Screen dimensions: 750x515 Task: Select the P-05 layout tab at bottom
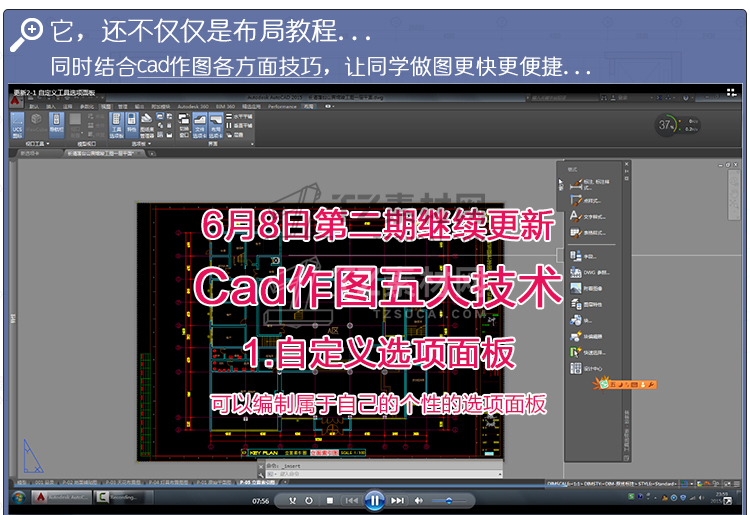257,482
